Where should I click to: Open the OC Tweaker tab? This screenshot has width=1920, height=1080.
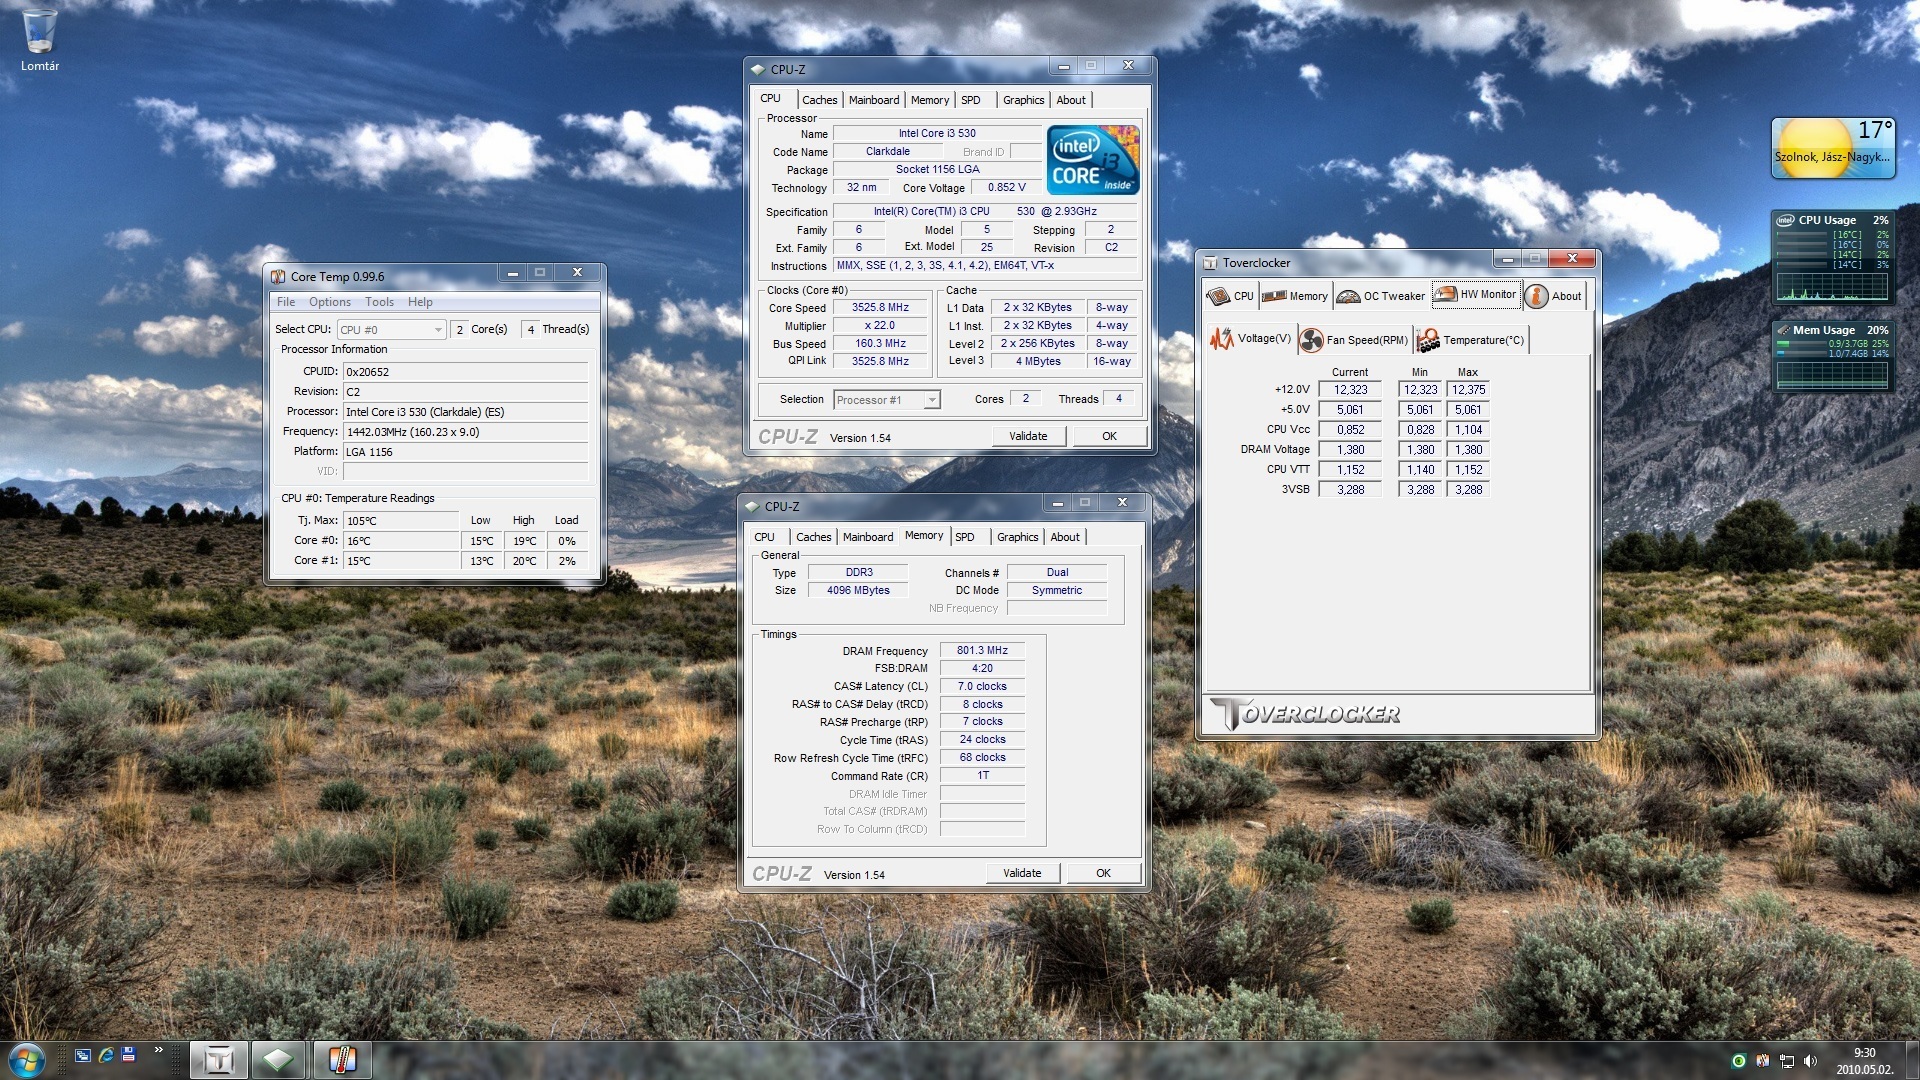(1382, 296)
